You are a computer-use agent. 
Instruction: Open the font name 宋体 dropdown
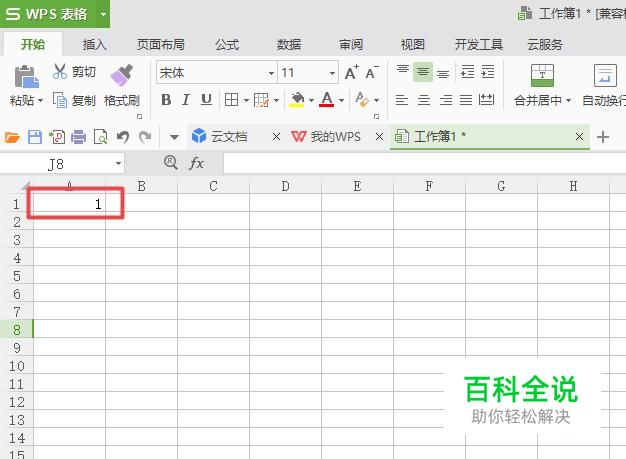pyautogui.click(x=271, y=73)
